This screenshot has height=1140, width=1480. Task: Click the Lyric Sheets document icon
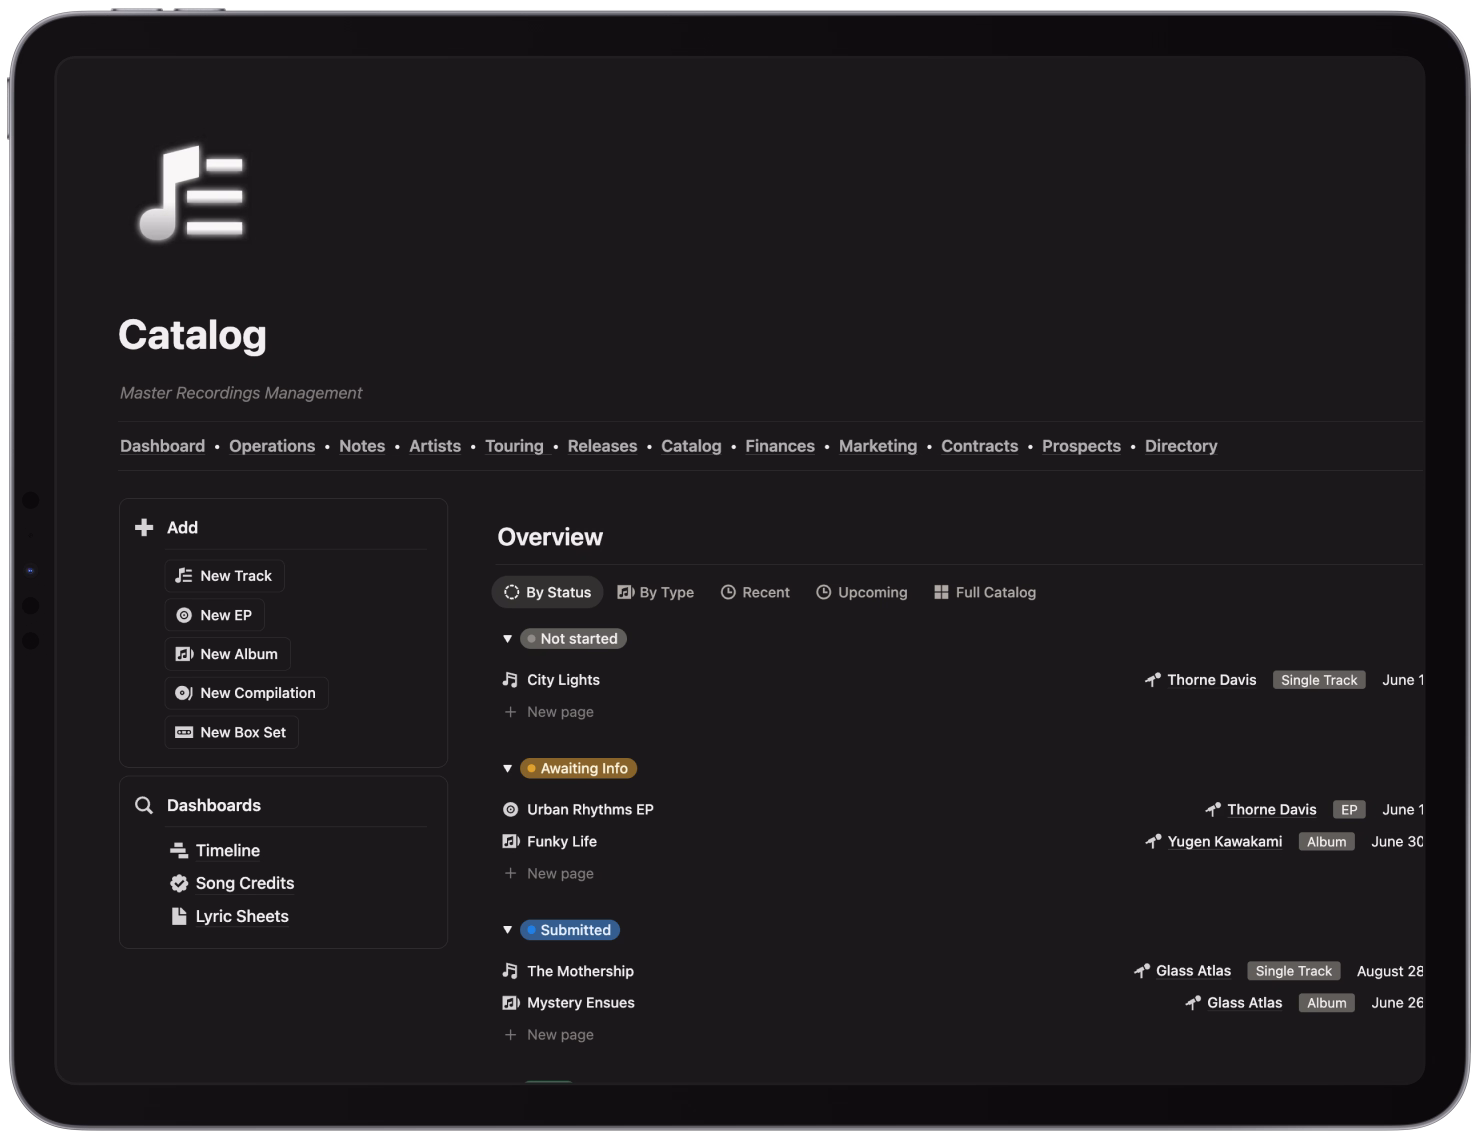coord(179,916)
